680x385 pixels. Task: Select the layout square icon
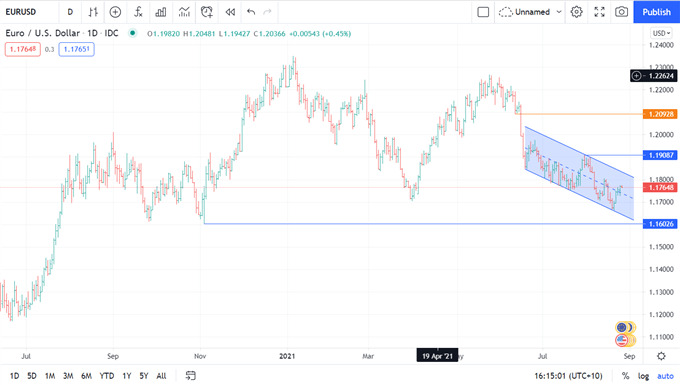483,12
